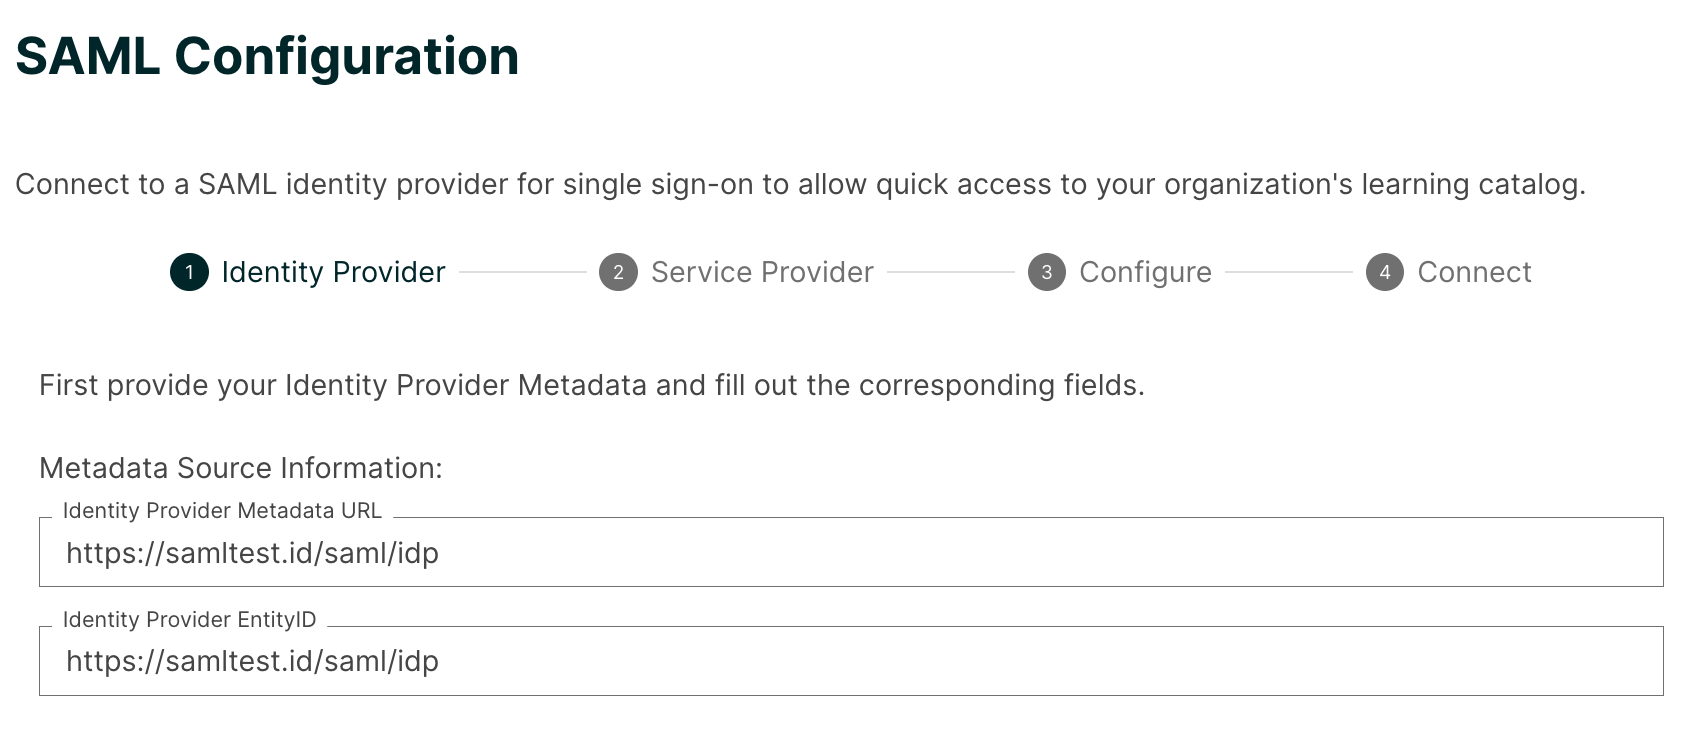The image size is (1708, 734).
Task: Click the numbered circle beside Configure
Action: (x=1047, y=272)
